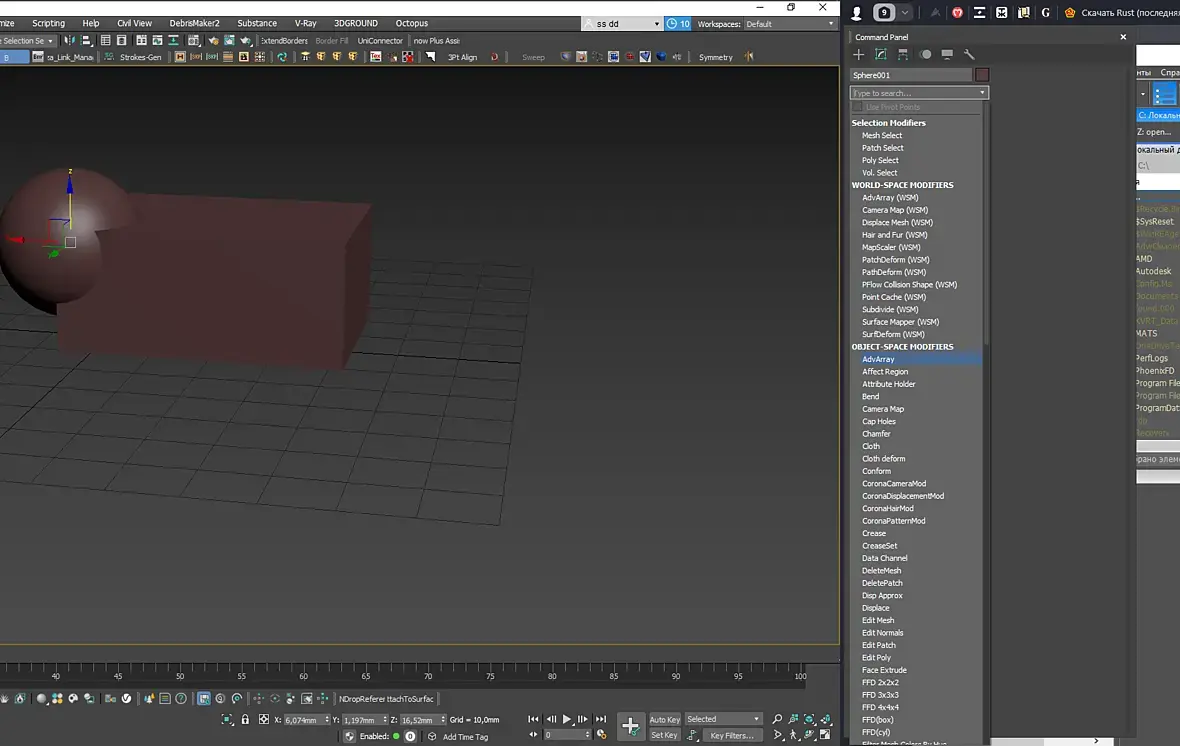The width and height of the screenshot is (1180, 746).
Task: Open the Selected key filter dropdown
Action: click(723, 719)
